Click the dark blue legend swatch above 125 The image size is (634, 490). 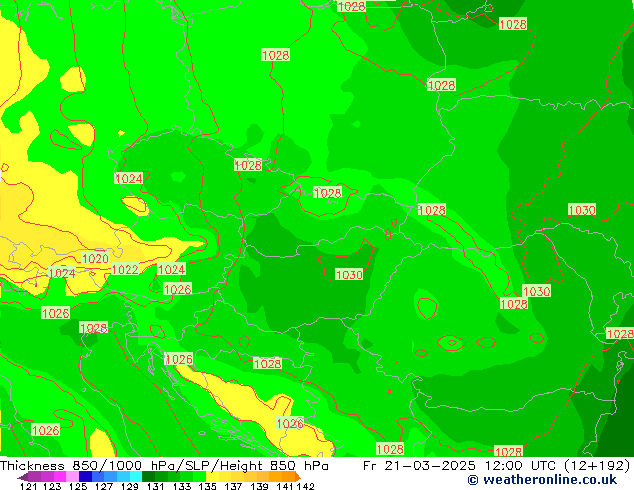click(85, 476)
